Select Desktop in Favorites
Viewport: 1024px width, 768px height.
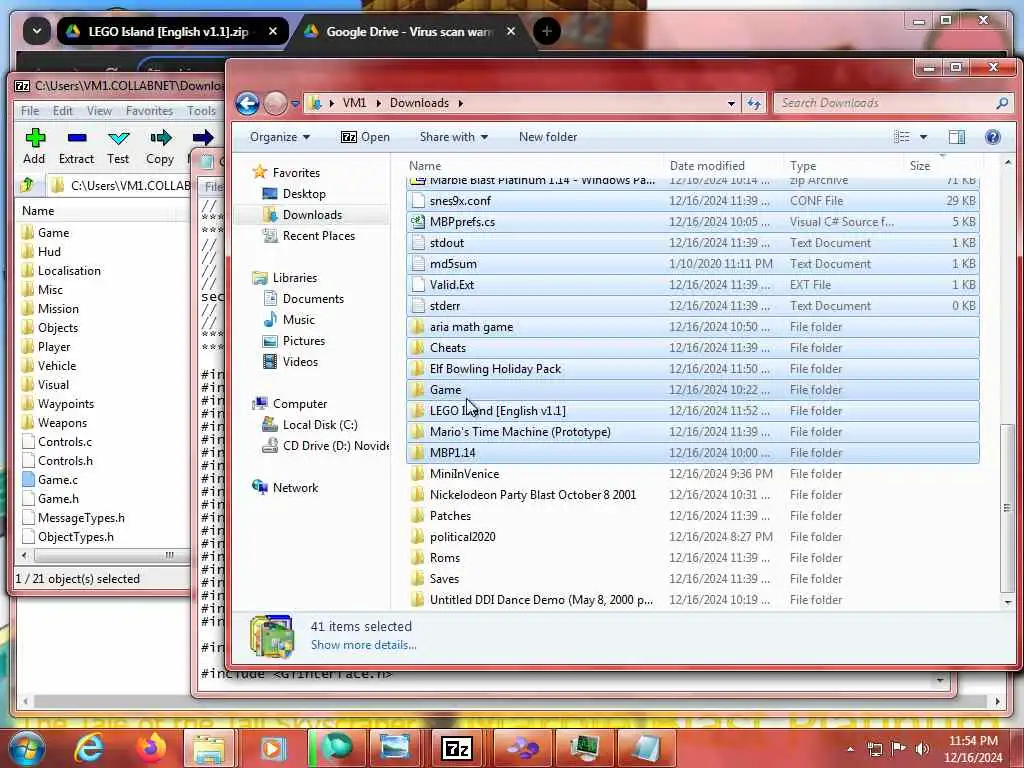(304, 194)
